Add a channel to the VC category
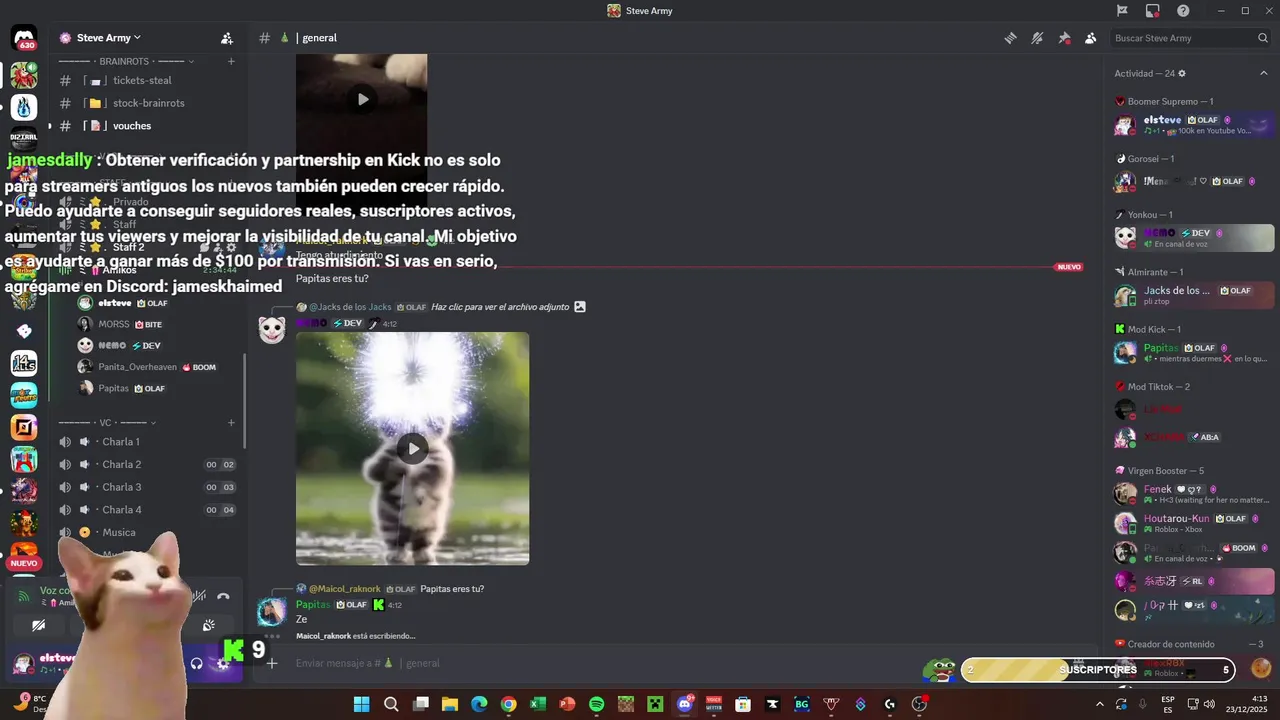This screenshot has width=1280, height=720. pos(231,423)
